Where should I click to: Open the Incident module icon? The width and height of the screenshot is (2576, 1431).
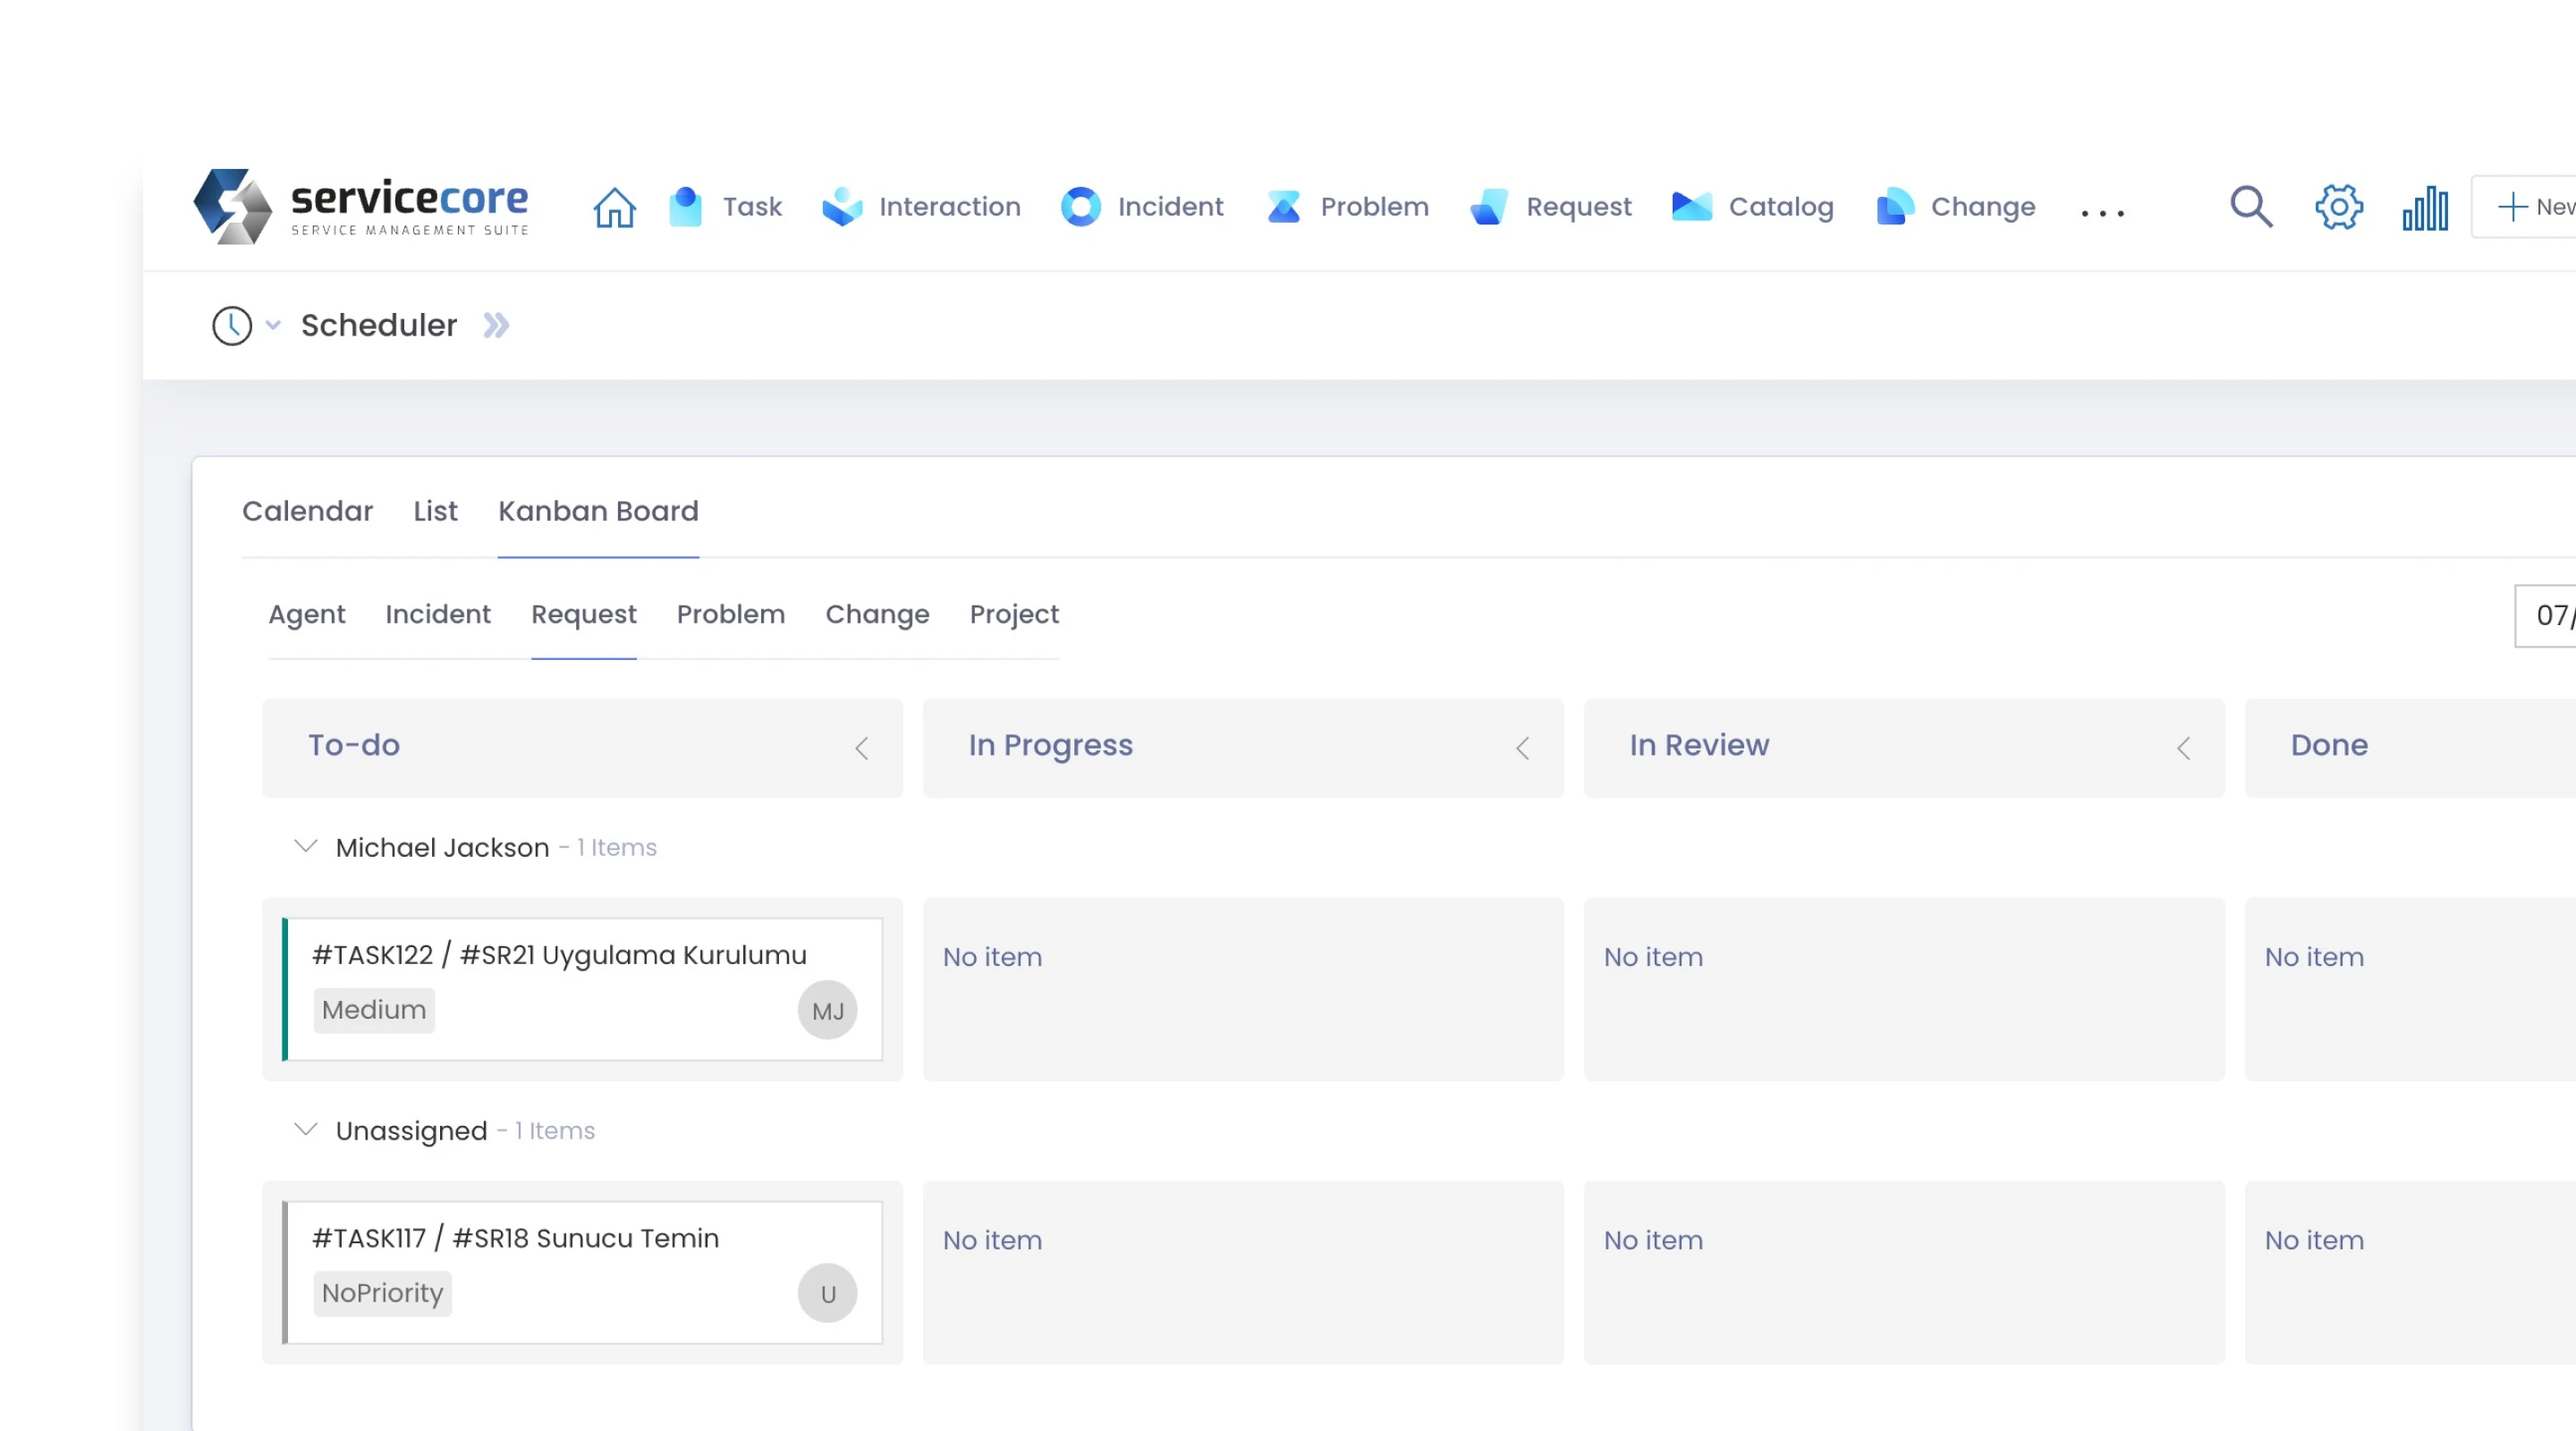pos(1081,207)
